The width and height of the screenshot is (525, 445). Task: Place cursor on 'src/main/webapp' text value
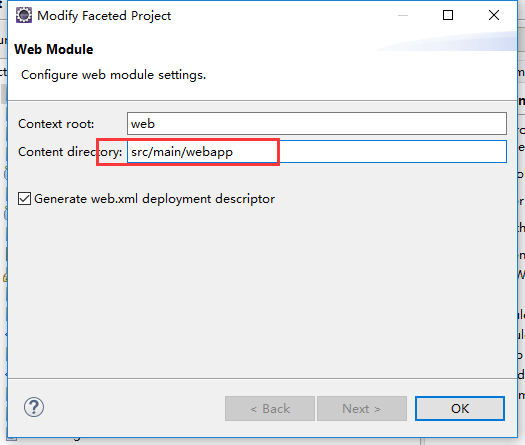[x=182, y=152]
